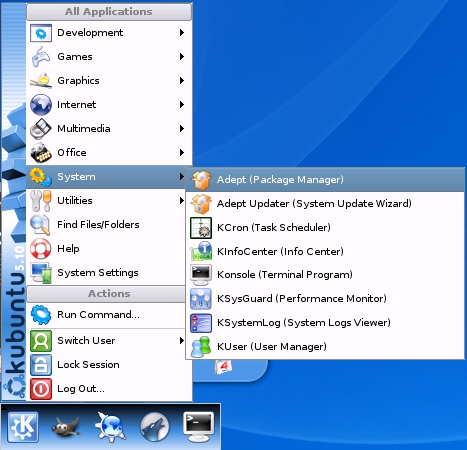Open the Office menu entry

tap(109, 153)
